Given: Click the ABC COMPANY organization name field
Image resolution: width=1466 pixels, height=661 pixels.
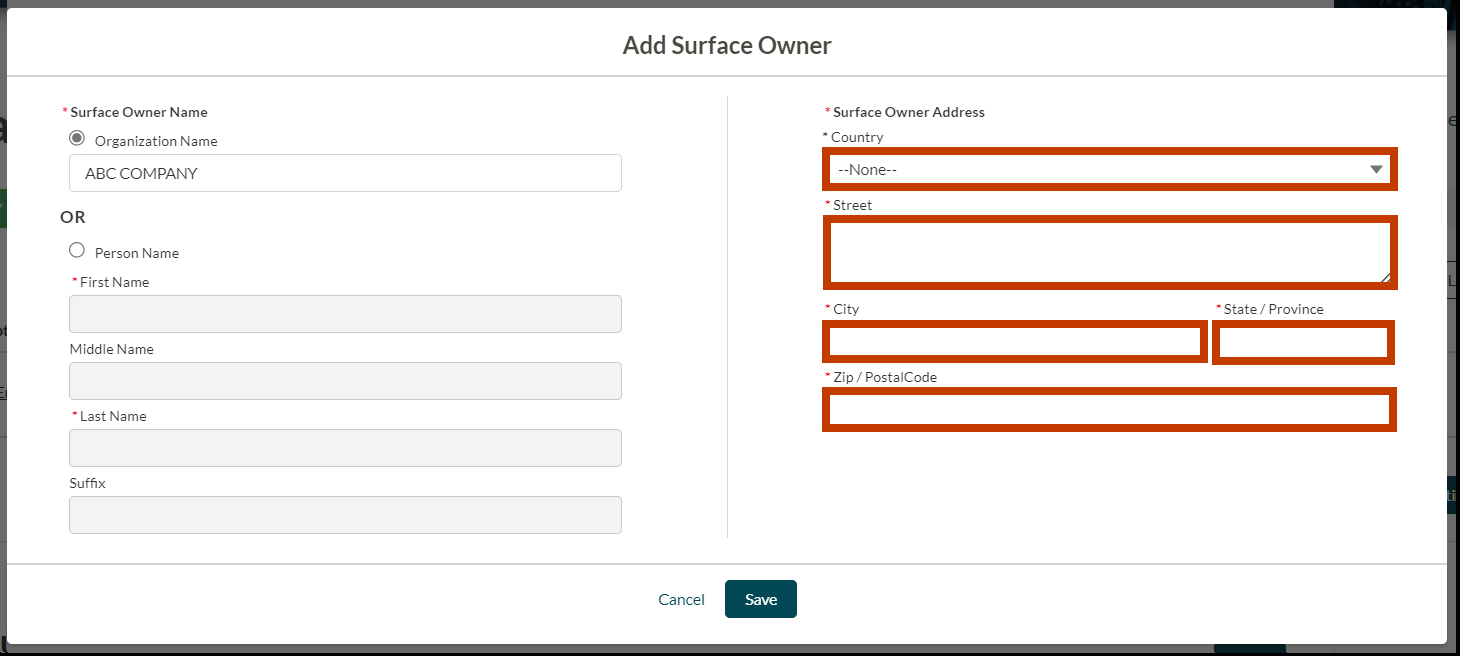Looking at the screenshot, I should (344, 173).
